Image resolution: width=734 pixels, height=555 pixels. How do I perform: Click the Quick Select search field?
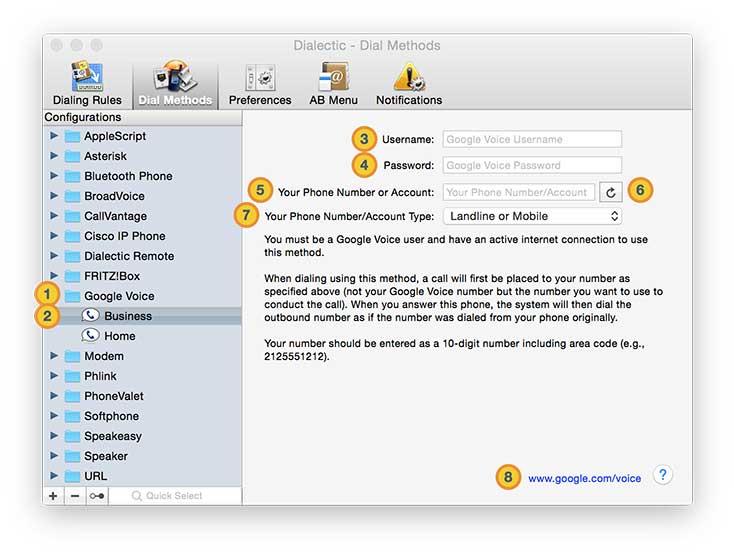[175, 496]
